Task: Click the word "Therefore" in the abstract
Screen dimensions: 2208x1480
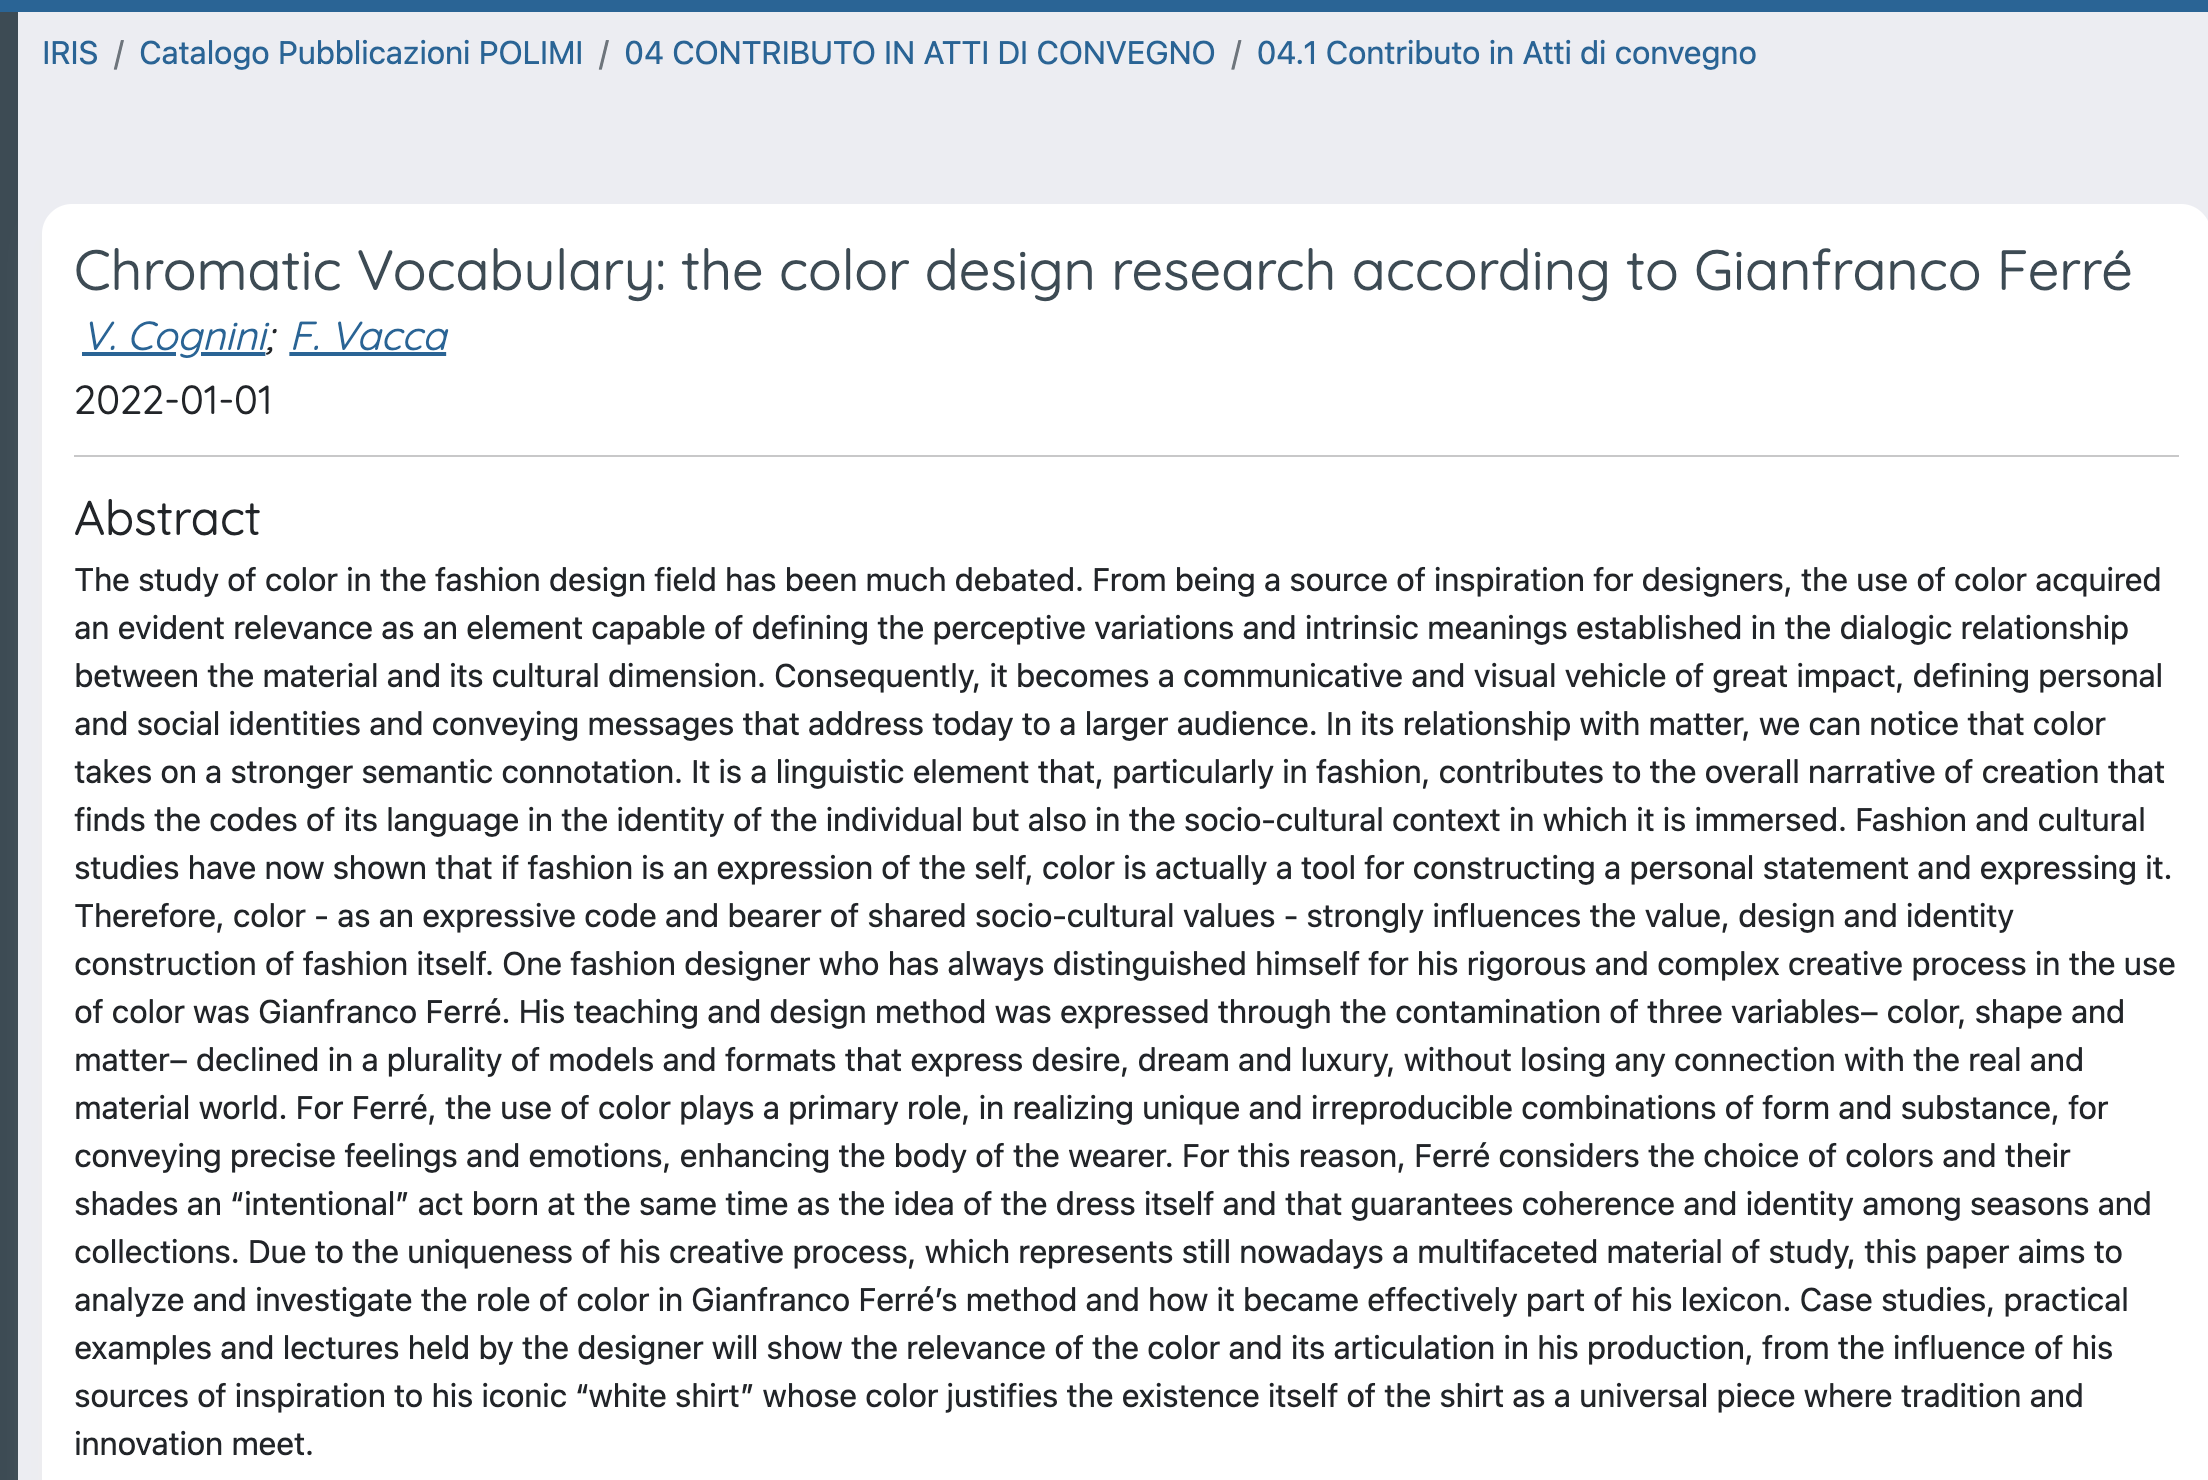Action: point(148,916)
